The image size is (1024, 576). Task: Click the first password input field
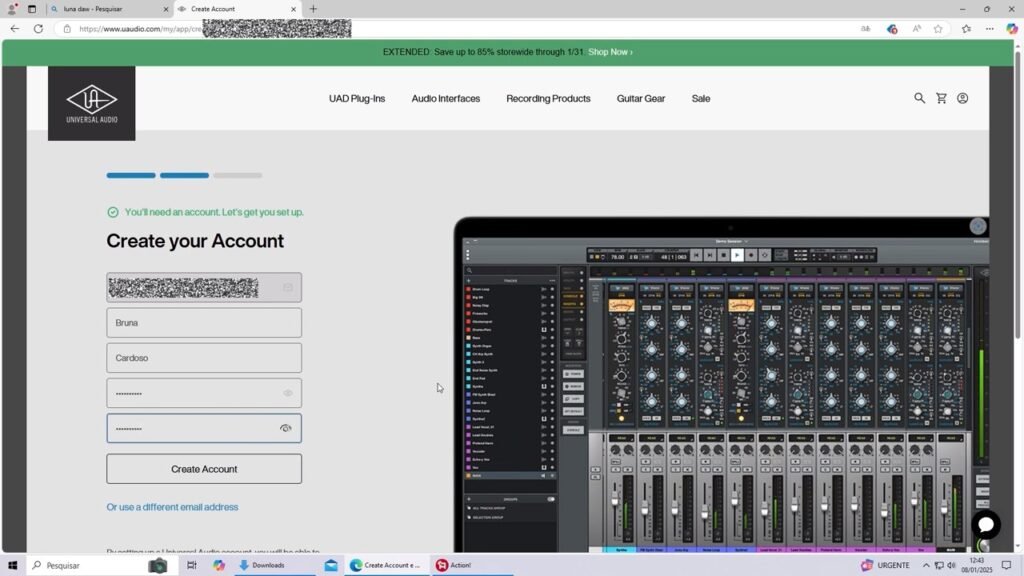tap(204, 393)
